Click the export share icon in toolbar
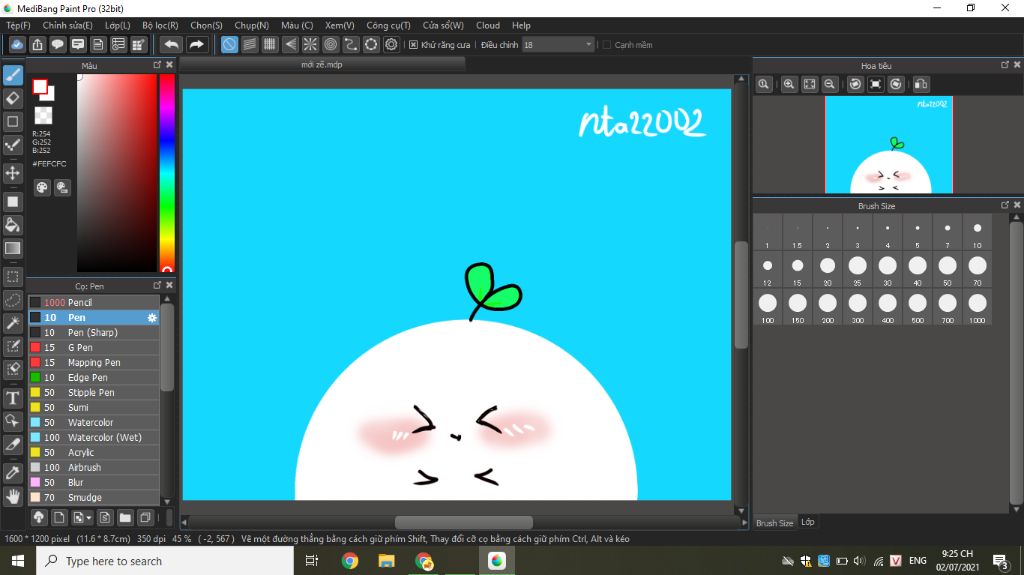Screen dimensions: 1024x575 click(37, 44)
